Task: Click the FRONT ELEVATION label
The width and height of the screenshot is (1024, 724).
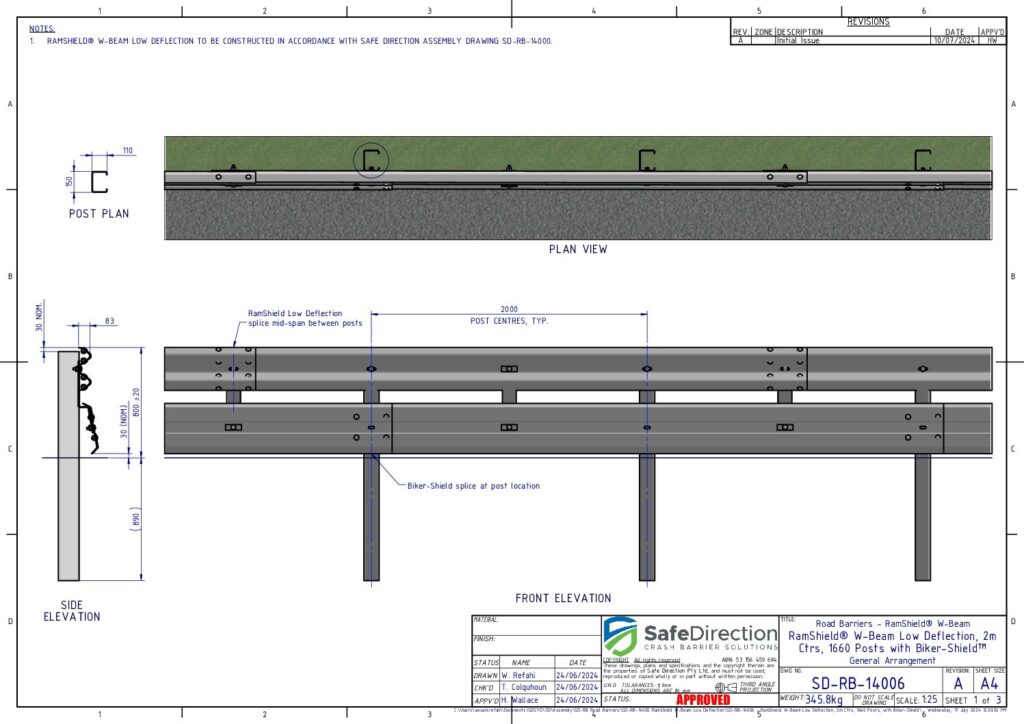Action: pos(563,598)
